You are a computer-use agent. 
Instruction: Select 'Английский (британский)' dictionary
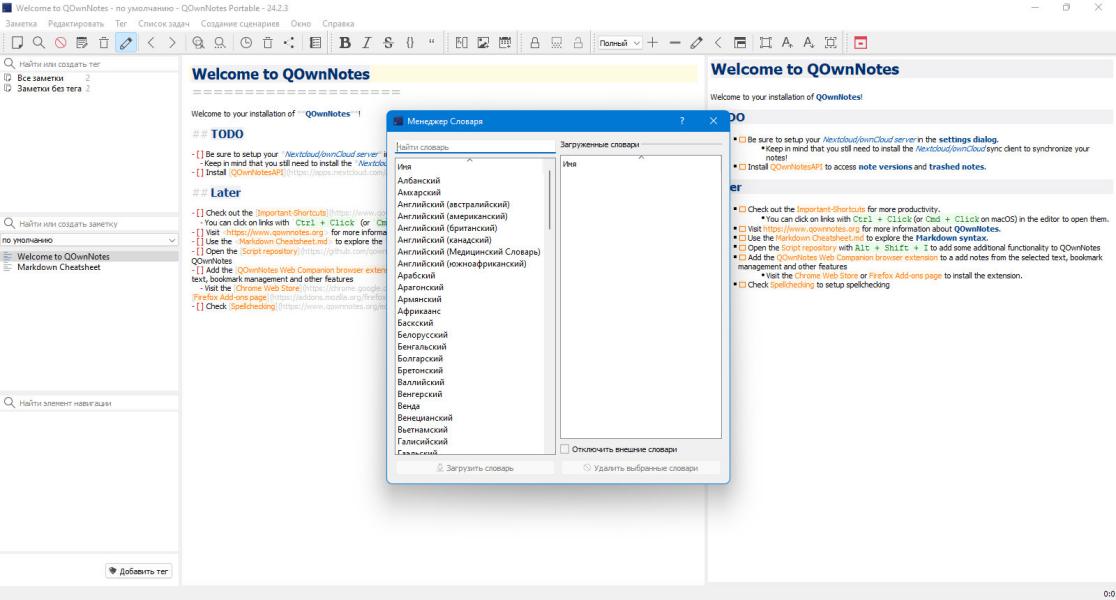447,228
